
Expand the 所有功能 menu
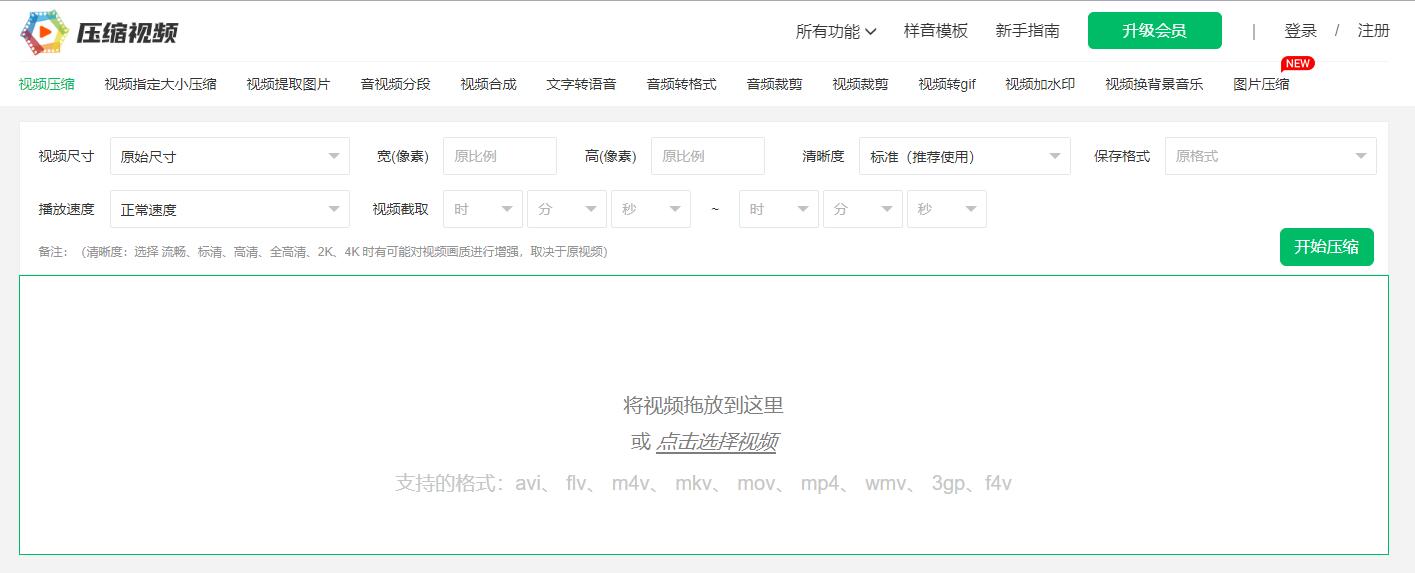pos(836,31)
